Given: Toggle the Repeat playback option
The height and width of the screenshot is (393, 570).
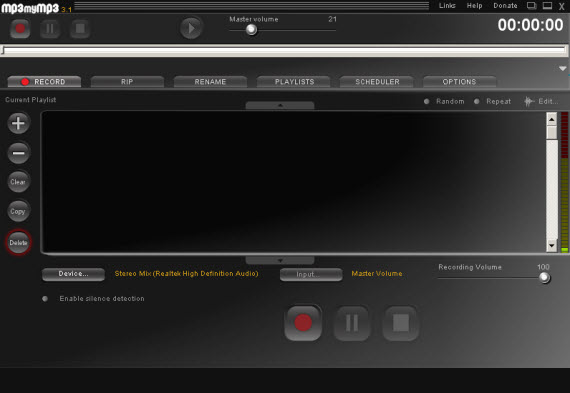Looking at the screenshot, I should click(493, 101).
